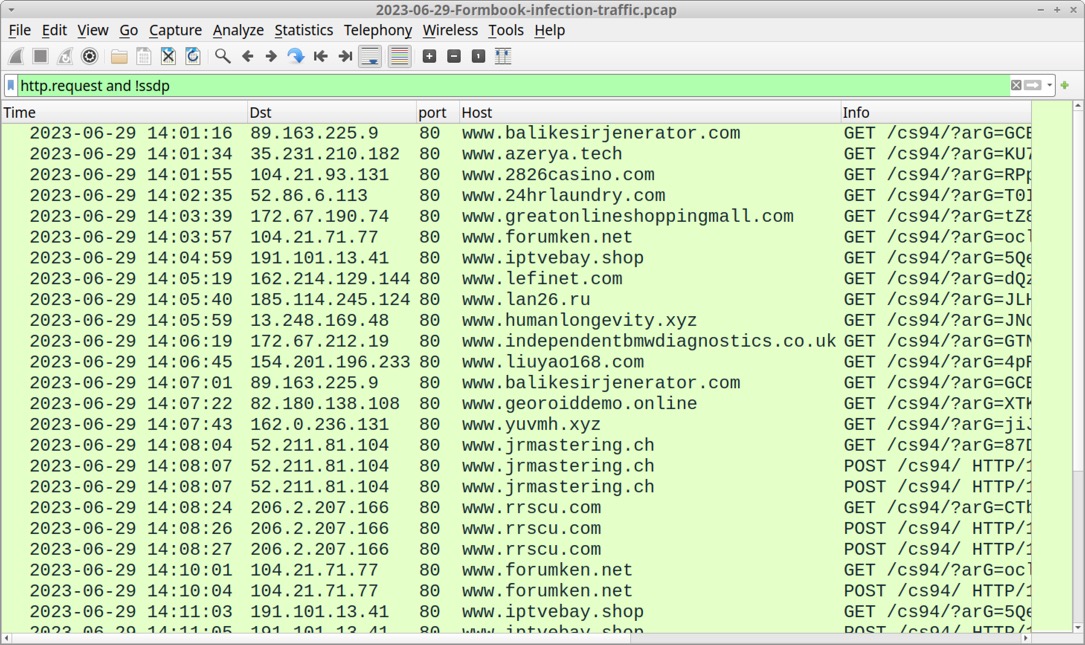Select the 14:04:59 www.iptvebay.shop row
The width and height of the screenshot is (1085, 645).
[x=516, y=257]
